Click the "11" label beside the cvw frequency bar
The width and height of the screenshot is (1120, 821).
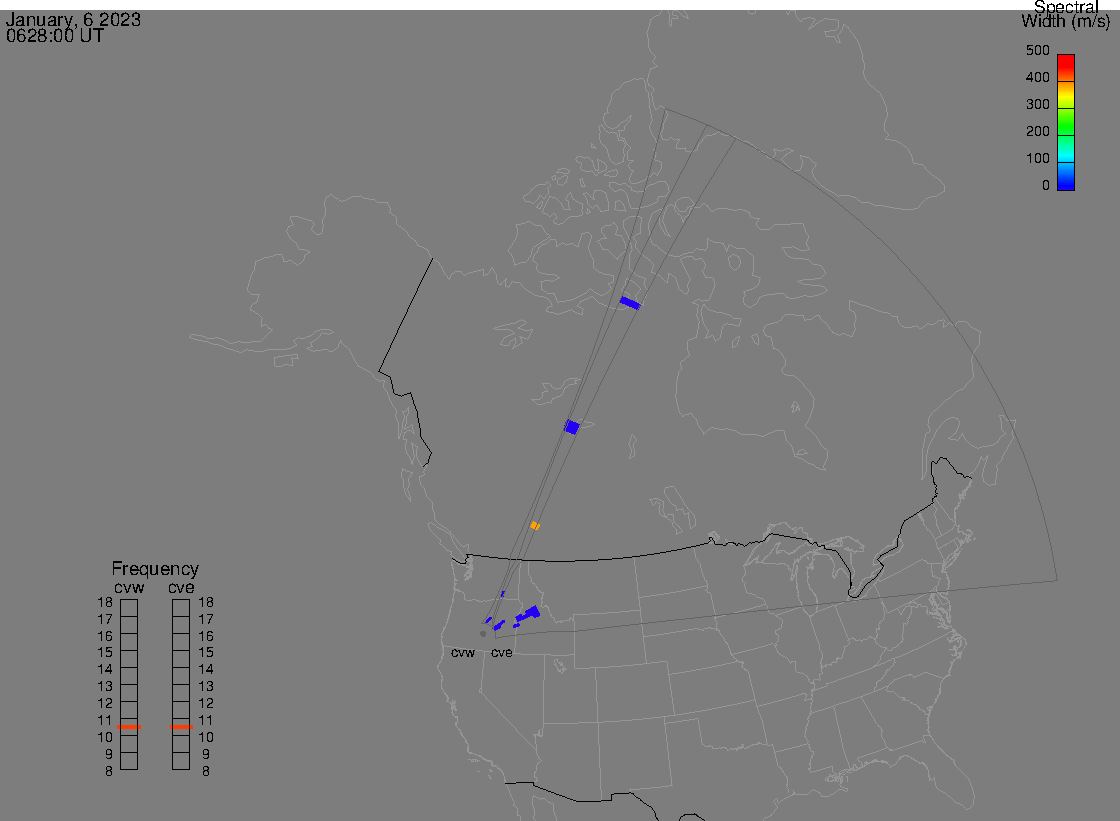tap(105, 720)
